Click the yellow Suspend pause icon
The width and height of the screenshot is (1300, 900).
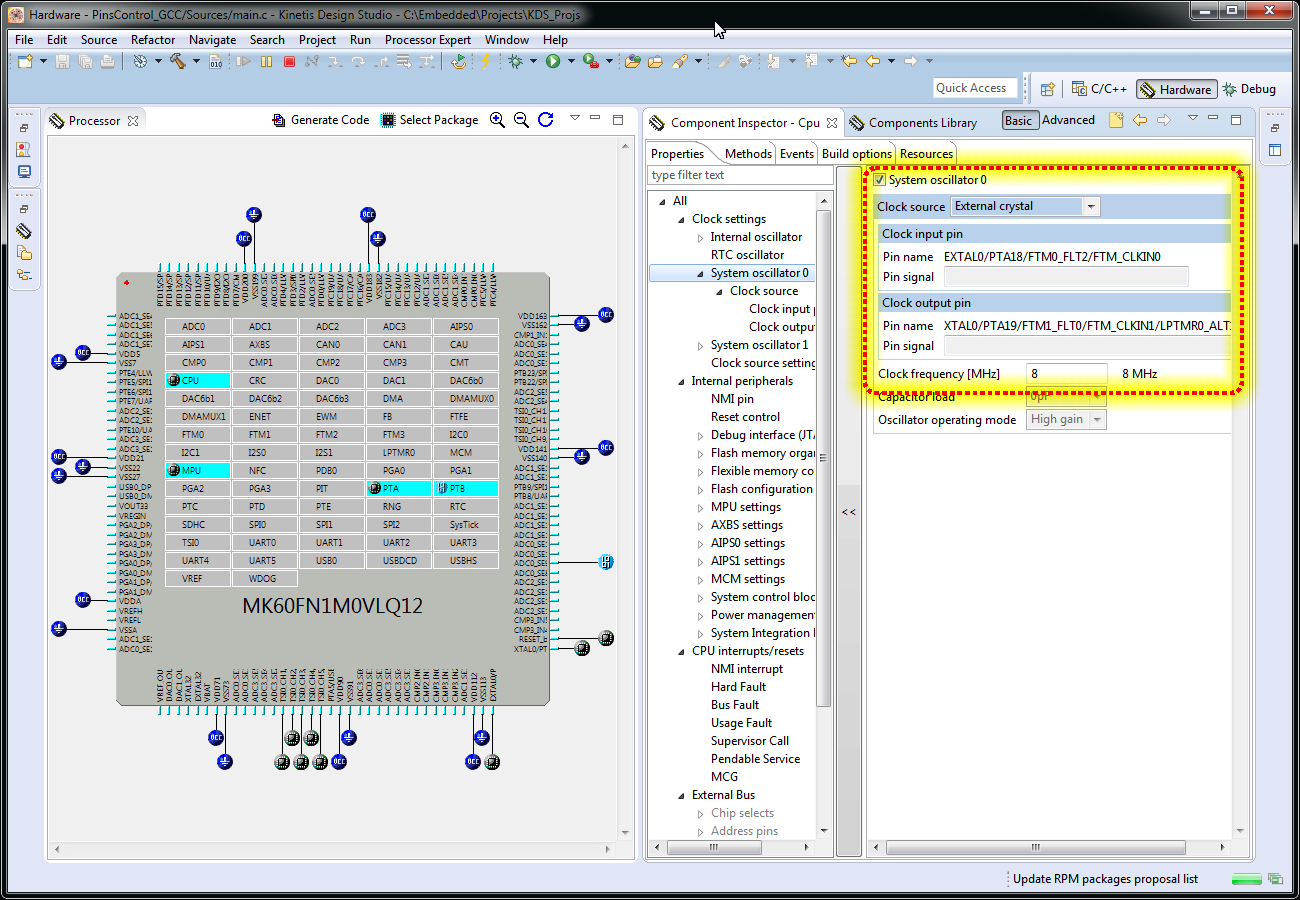pyautogui.click(x=266, y=62)
